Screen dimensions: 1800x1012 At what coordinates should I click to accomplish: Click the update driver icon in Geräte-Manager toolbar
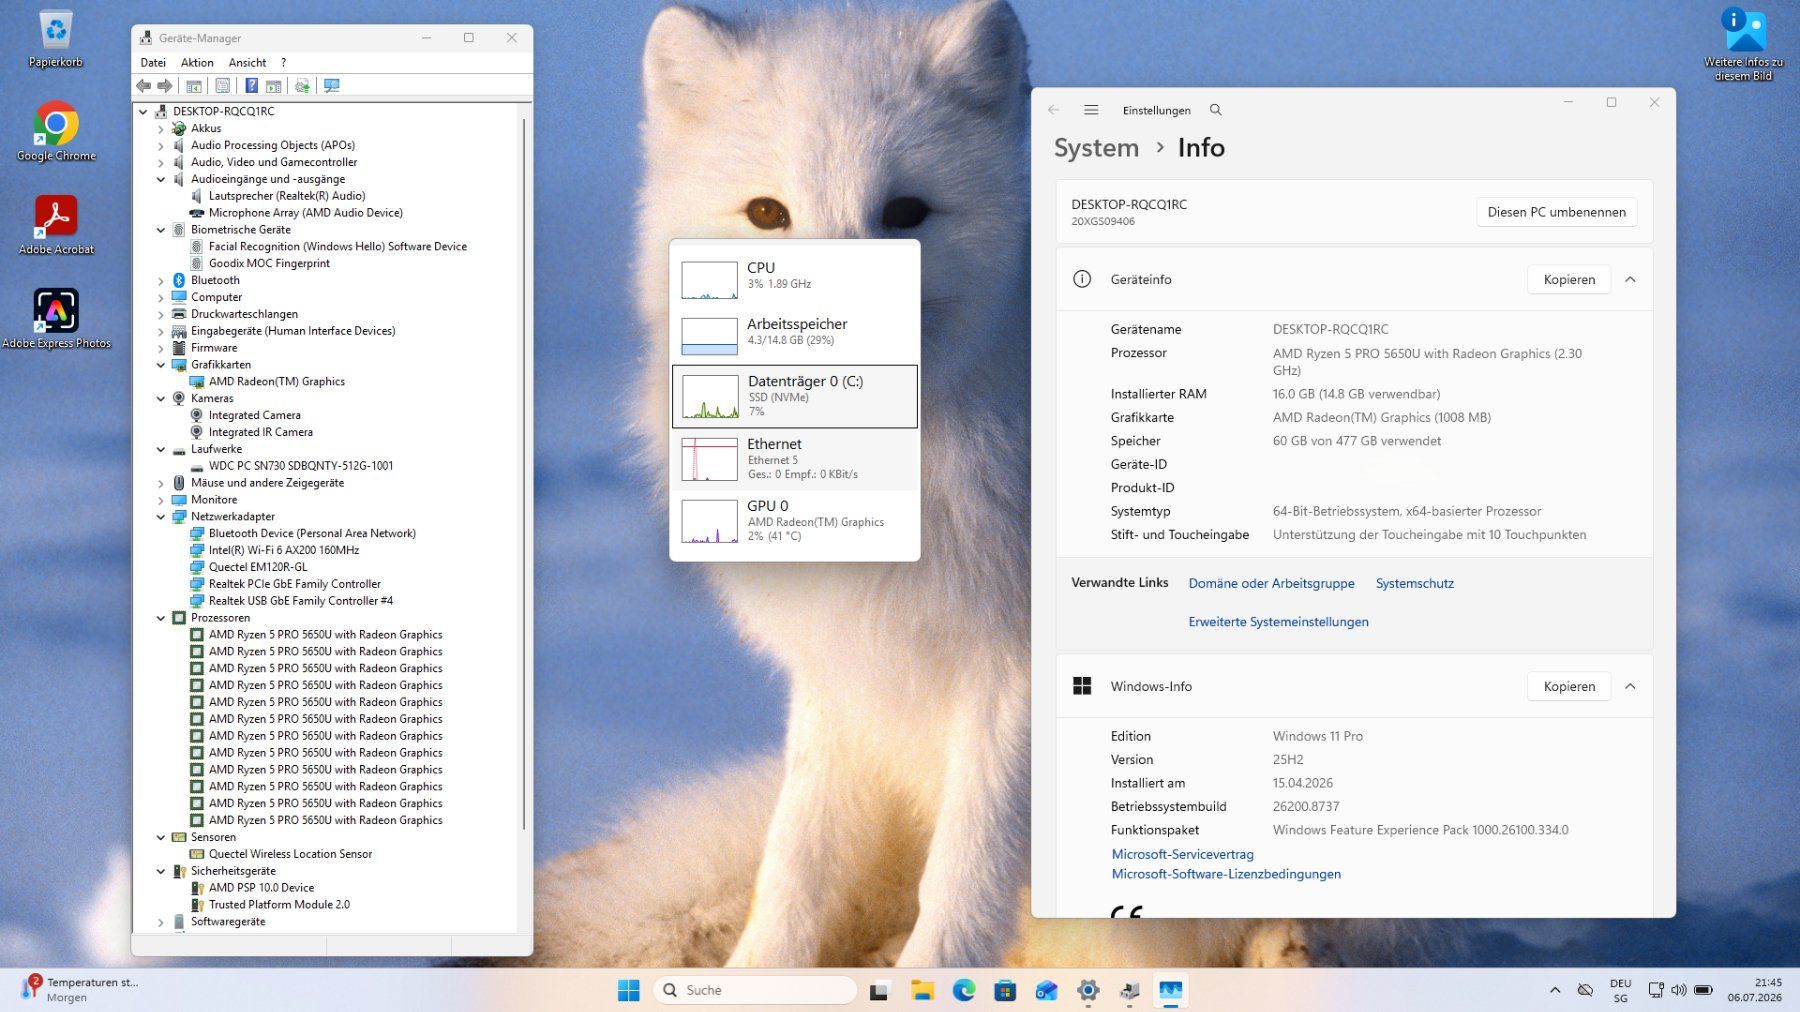(302, 86)
